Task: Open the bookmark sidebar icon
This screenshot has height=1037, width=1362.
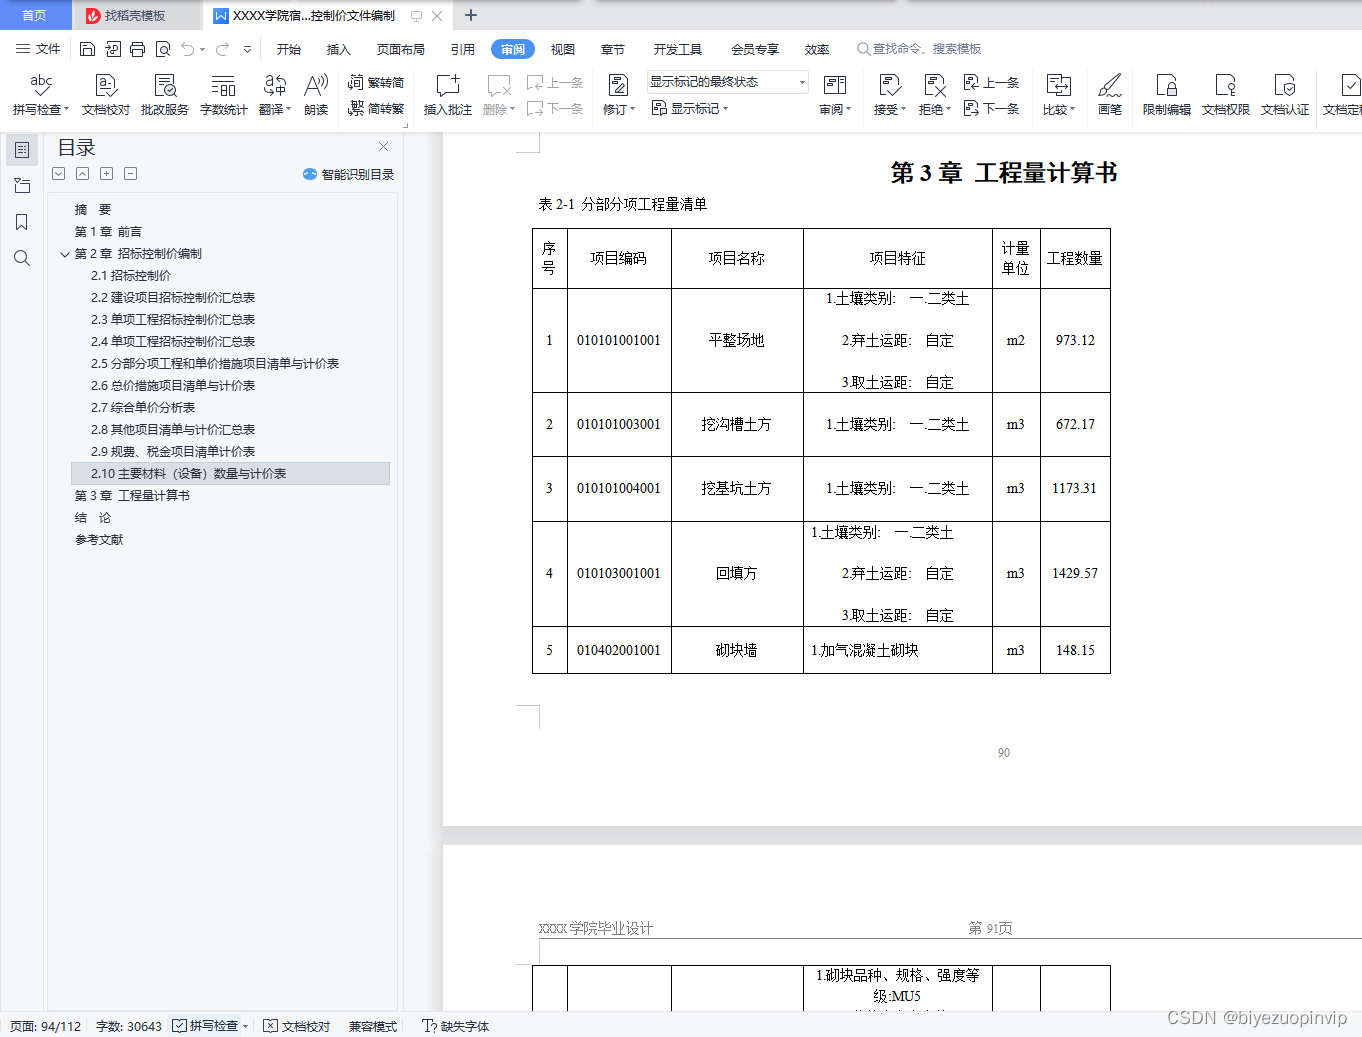Action: (22, 222)
